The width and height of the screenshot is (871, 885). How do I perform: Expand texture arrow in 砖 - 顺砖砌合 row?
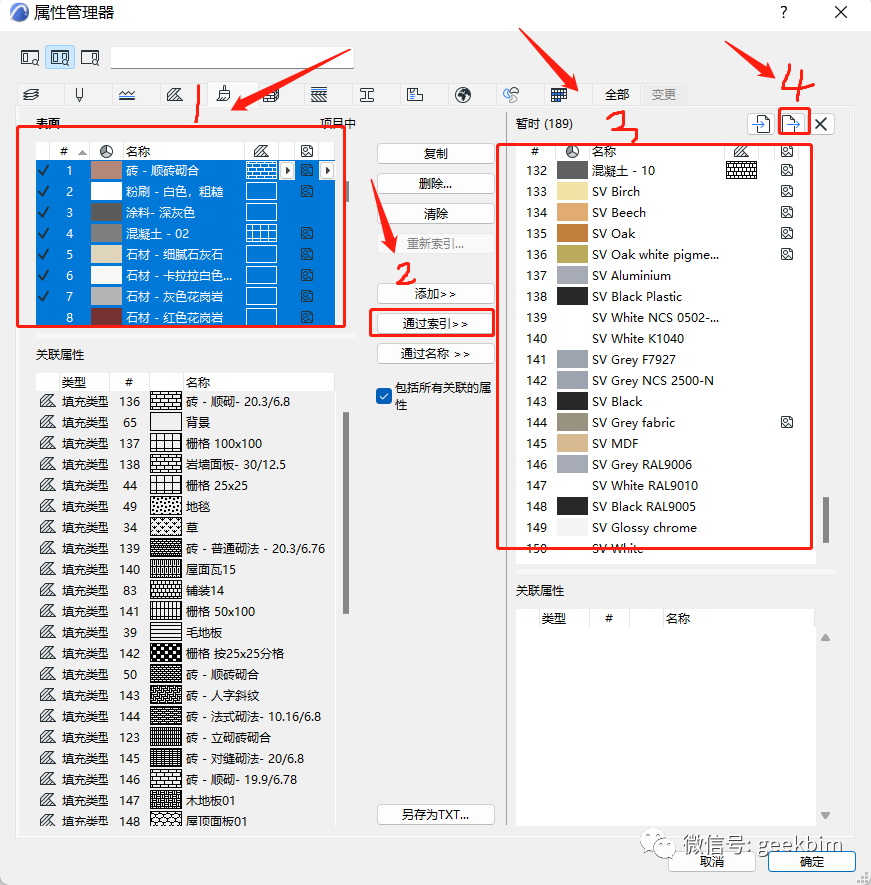tap(327, 170)
